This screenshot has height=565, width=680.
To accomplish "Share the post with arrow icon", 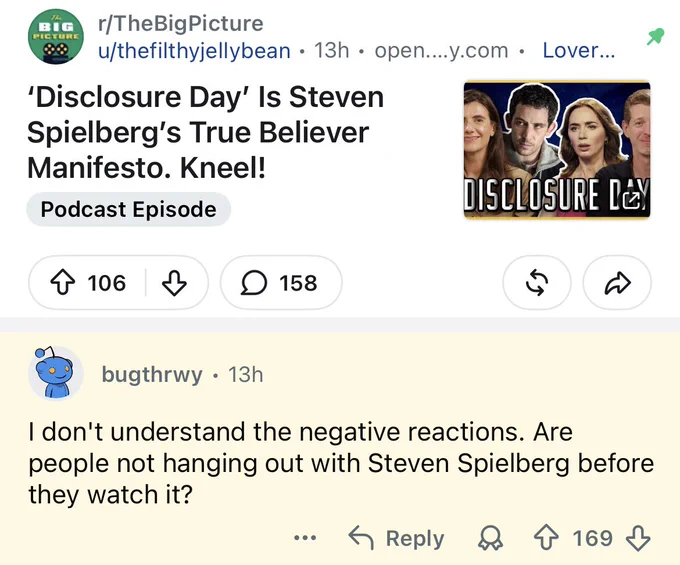I will (617, 283).
